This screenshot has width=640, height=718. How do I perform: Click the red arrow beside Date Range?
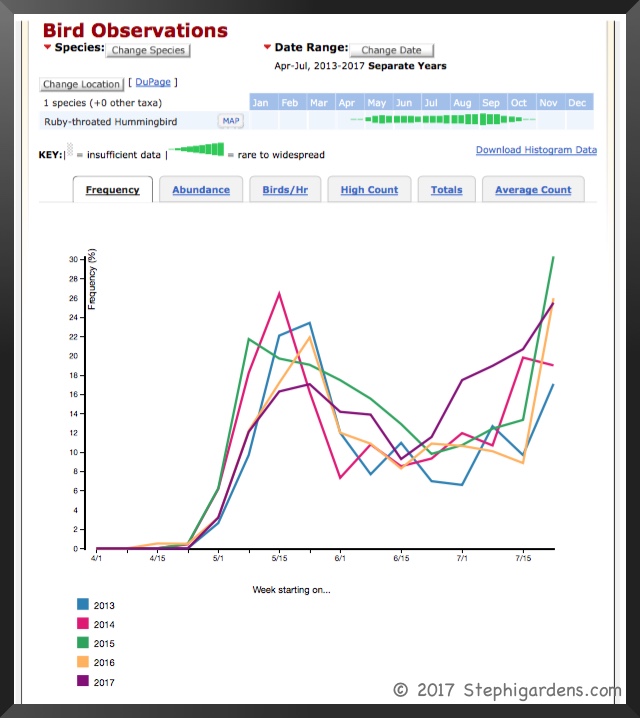(267, 47)
